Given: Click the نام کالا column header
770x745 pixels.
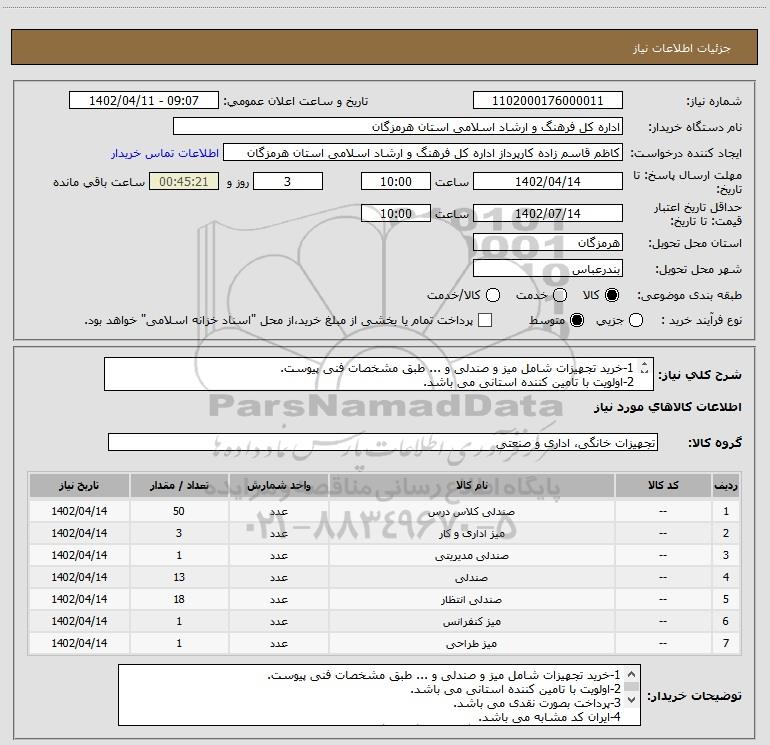Looking at the screenshot, I should [x=471, y=485].
